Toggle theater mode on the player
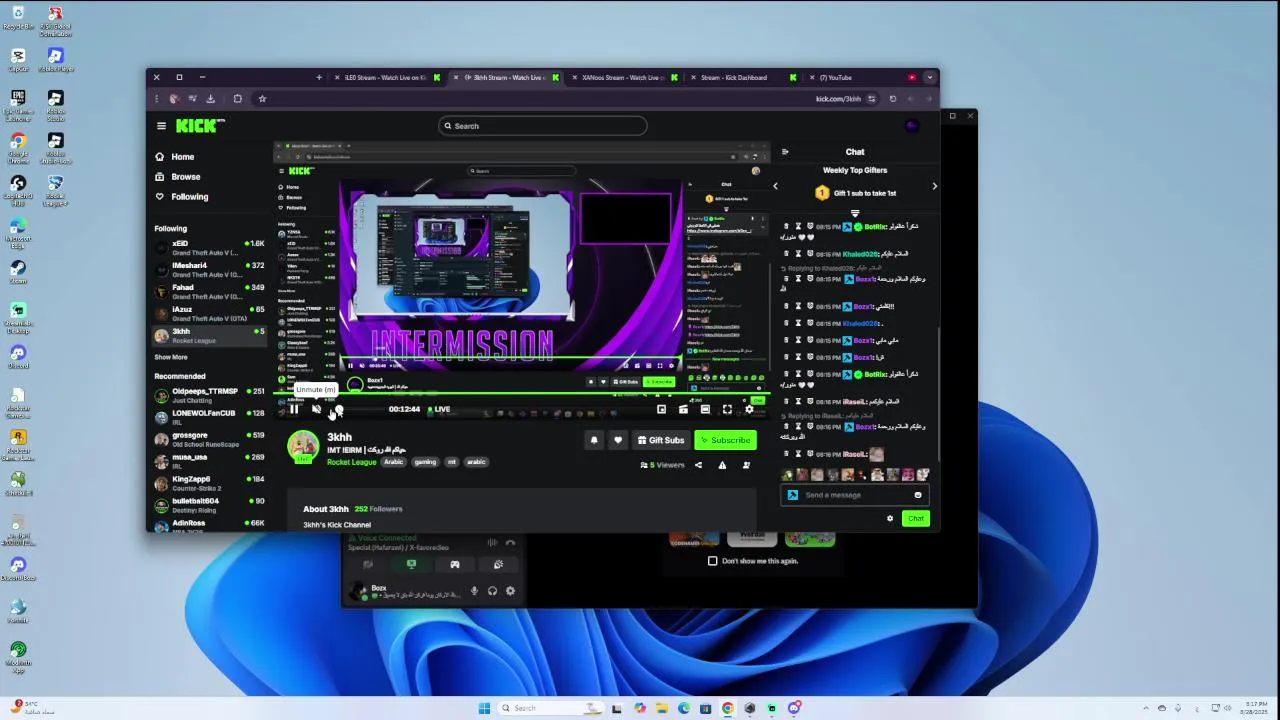1280x720 pixels. point(705,409)
